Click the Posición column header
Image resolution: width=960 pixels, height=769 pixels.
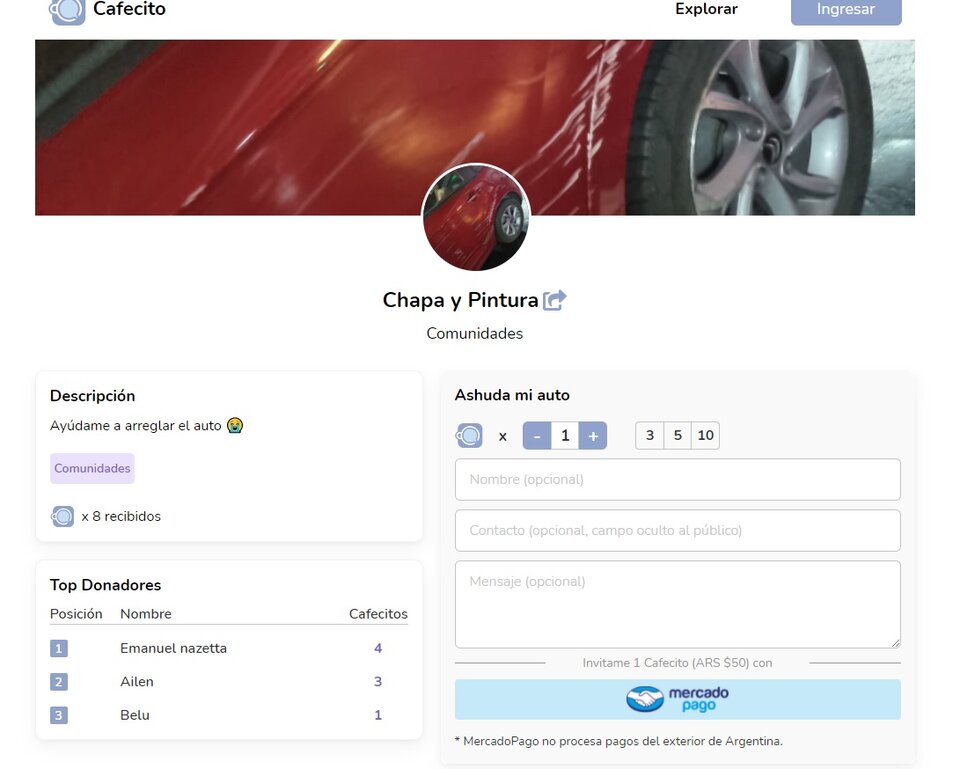click(76, 614)
